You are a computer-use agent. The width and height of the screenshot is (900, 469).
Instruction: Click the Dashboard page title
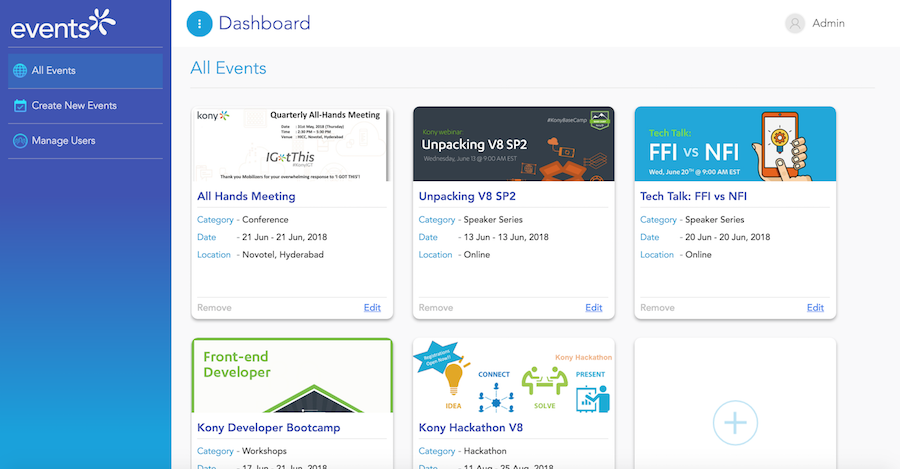(x=265, y=24)
